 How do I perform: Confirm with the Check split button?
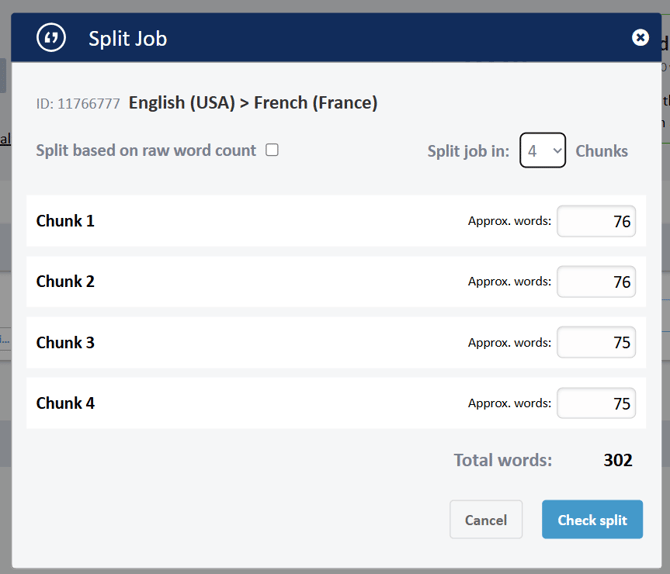pos(592,520)
